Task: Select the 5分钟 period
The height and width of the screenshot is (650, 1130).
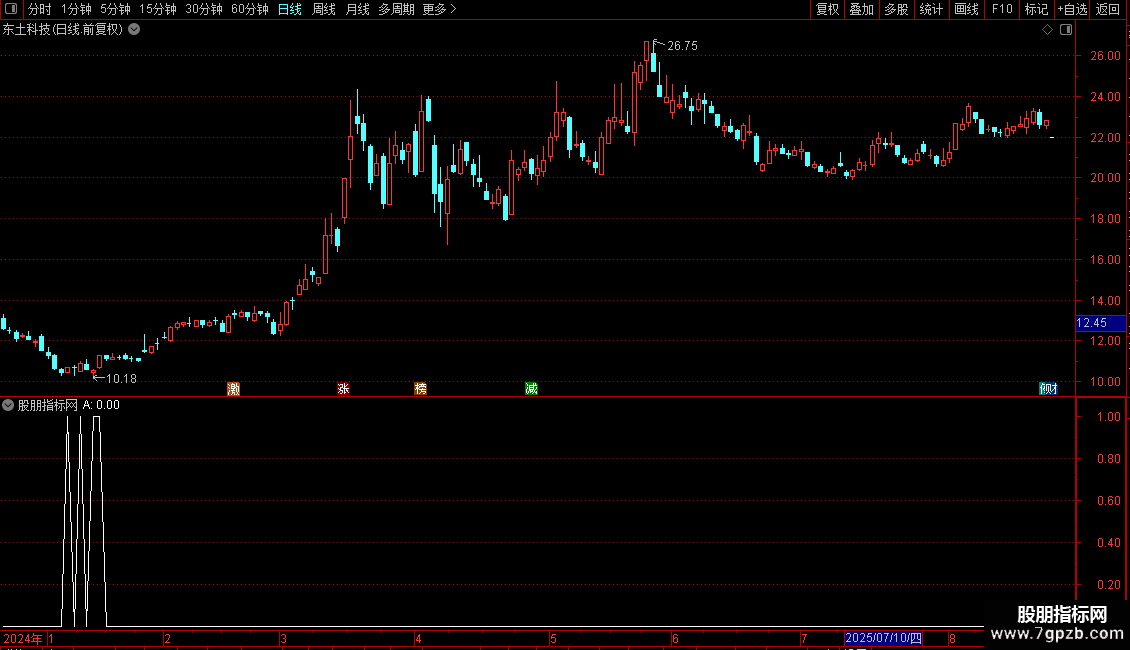Action: click(115, 9)
